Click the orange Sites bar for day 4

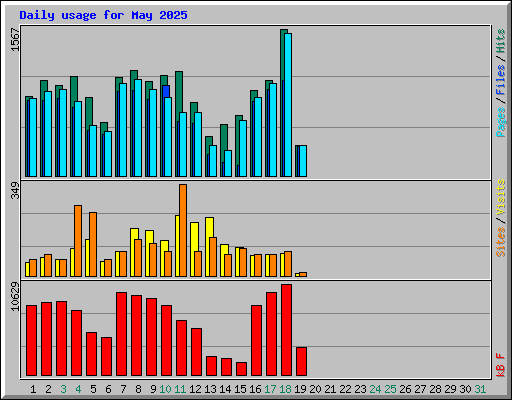point(78,241)
